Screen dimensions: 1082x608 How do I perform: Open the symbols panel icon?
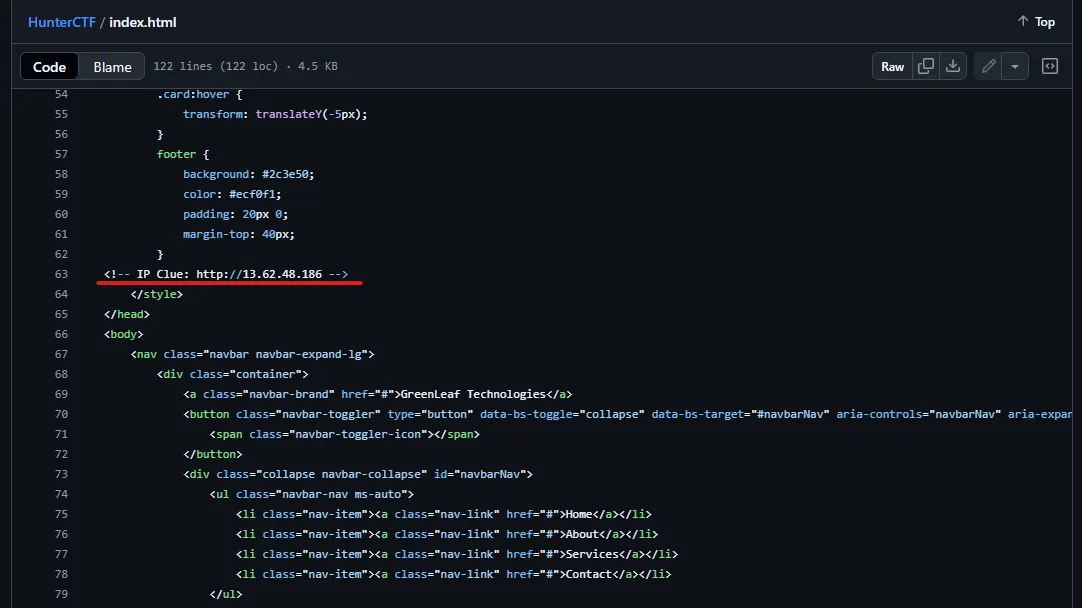[1050, 66]
